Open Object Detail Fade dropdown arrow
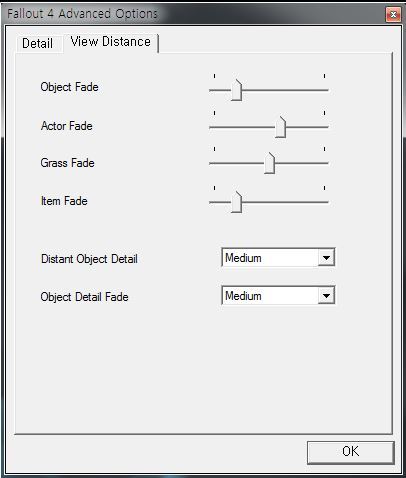This screenshot has height=478, width=406. (x=326, y=296)
